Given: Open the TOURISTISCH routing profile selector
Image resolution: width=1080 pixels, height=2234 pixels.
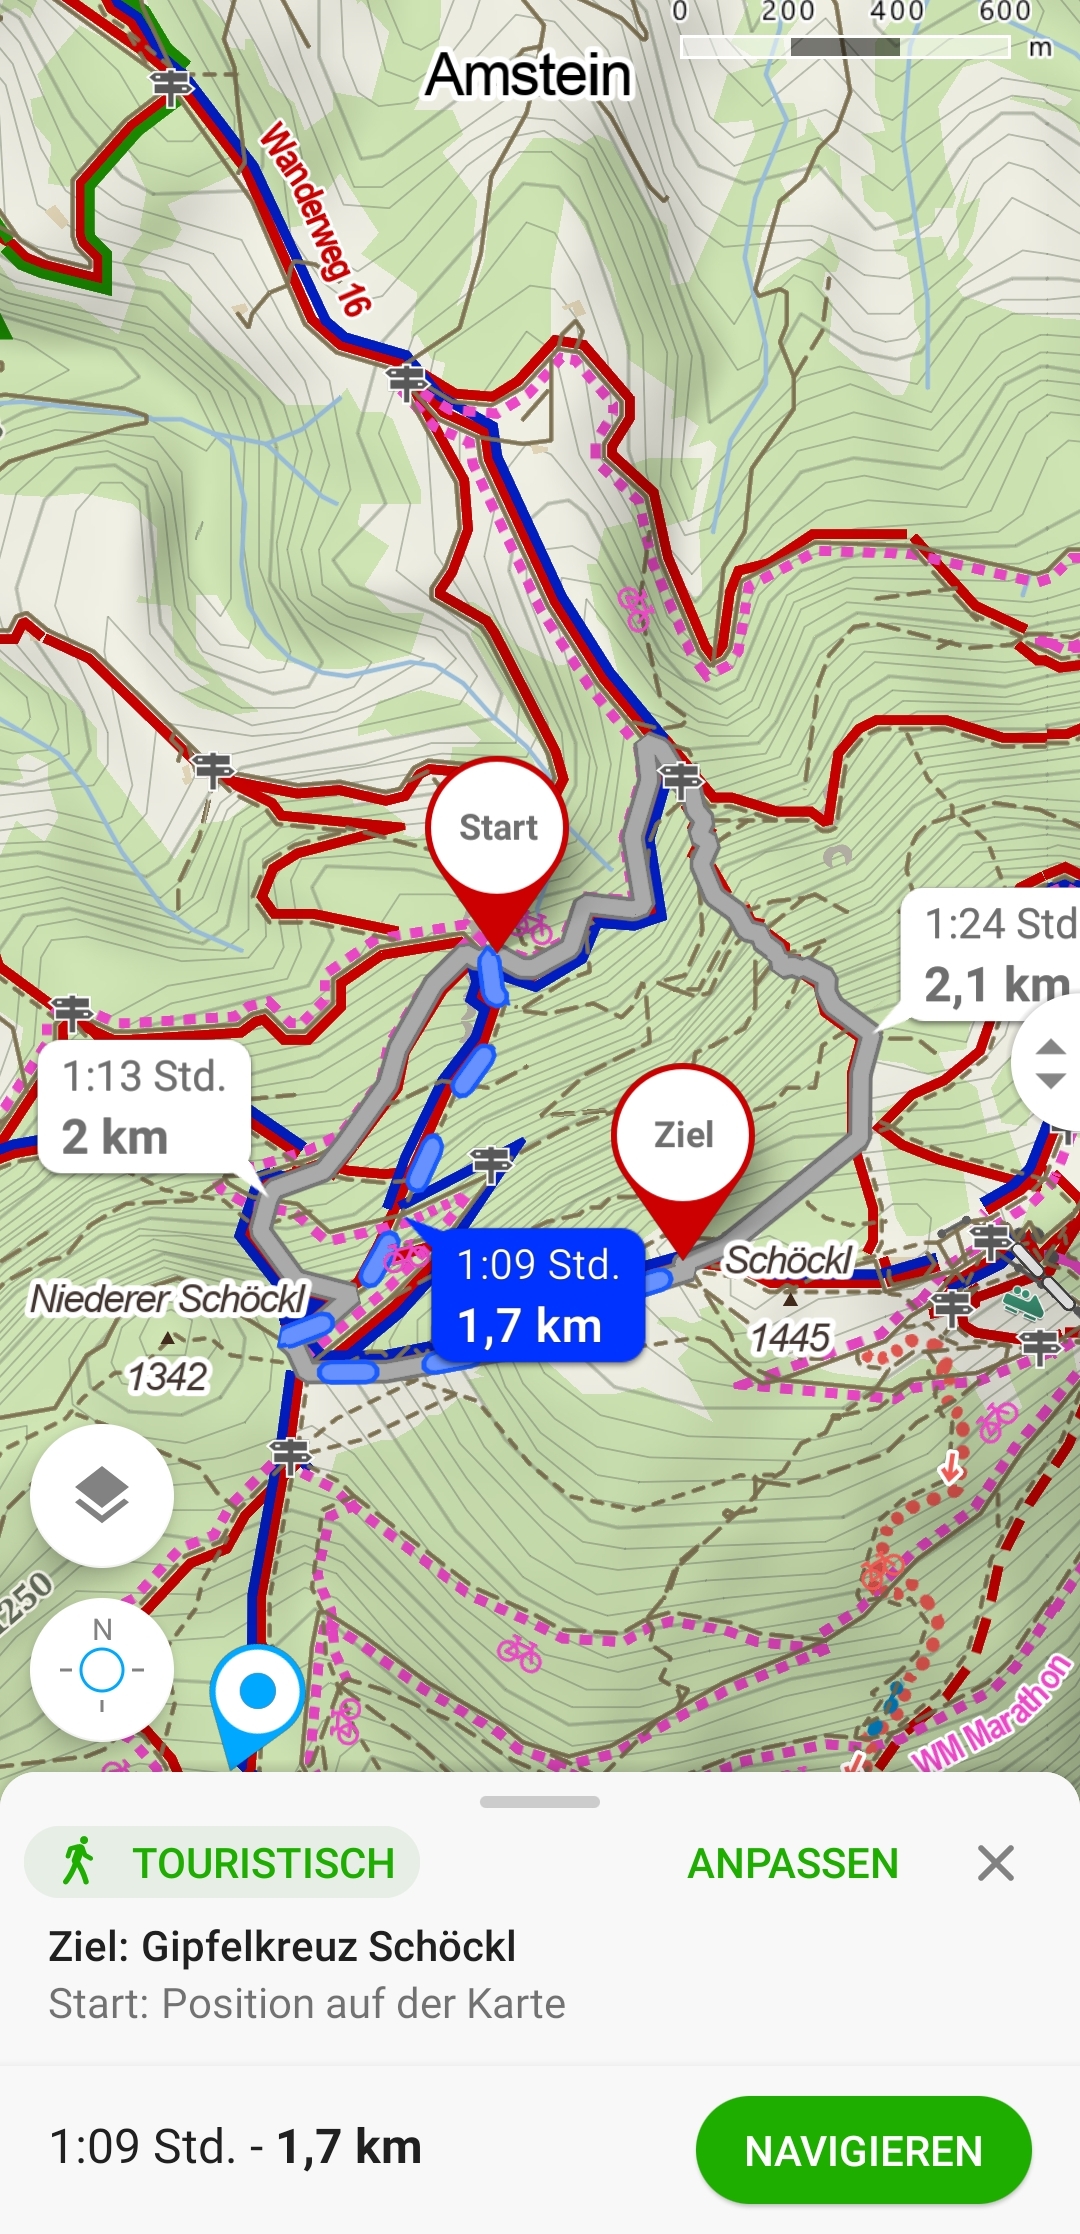Looking at the screenshot, I should click(222, 1863).
